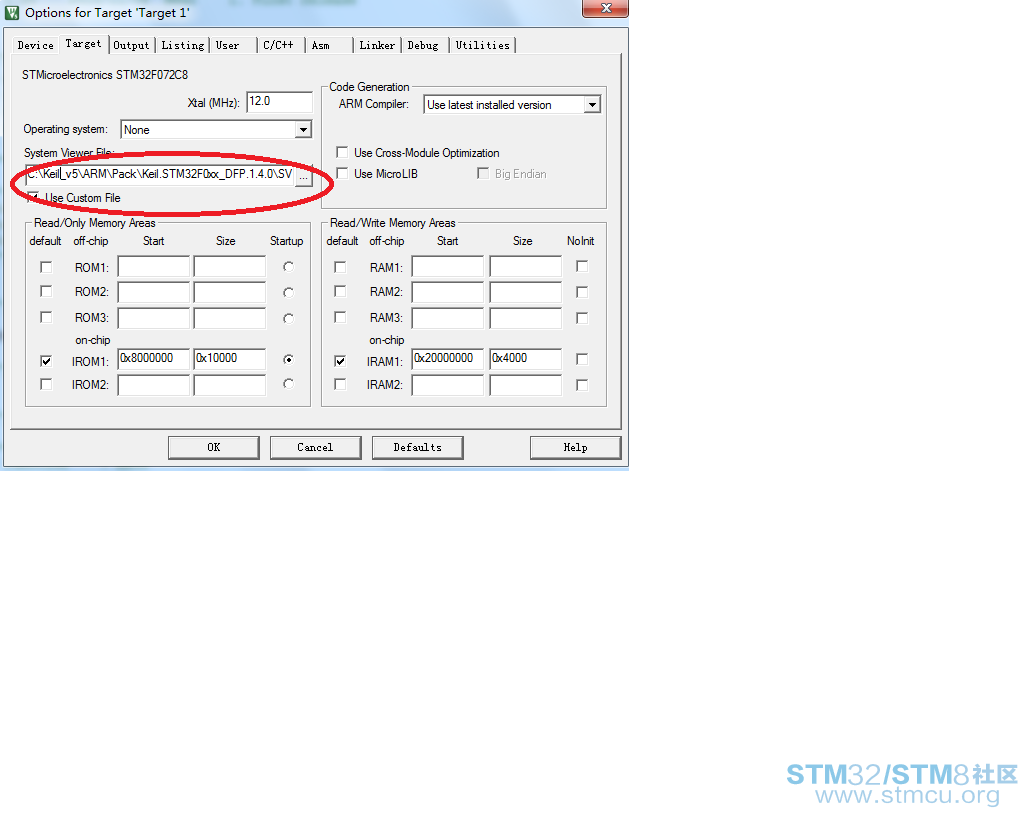The height and width of the screenshot is (820, 1024).
Task: Enable the Use MicroLIB checkbox
Action: tap(342, 173)
